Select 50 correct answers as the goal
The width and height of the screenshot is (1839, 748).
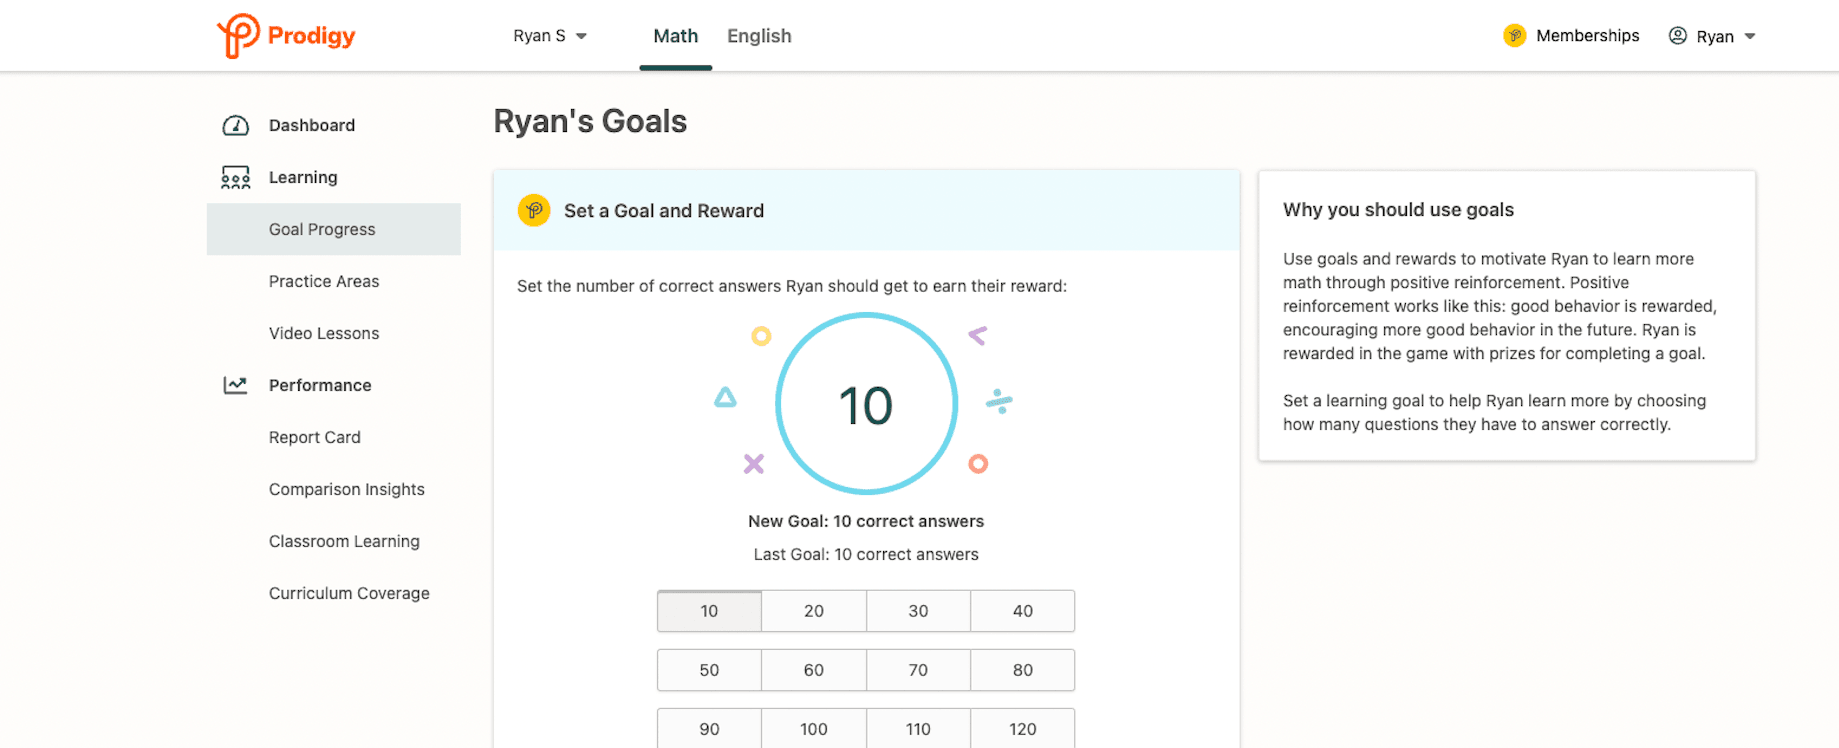coord(709,670)
